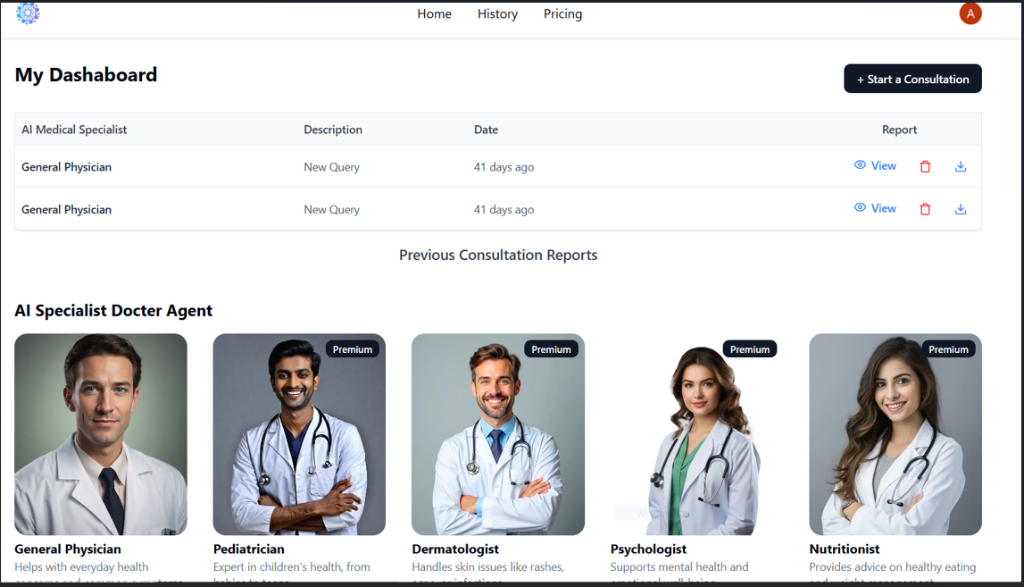1024x587 pixels.
Task: Click the 'AI Specialist Docter Agent' heading
Action: (114, 310)
